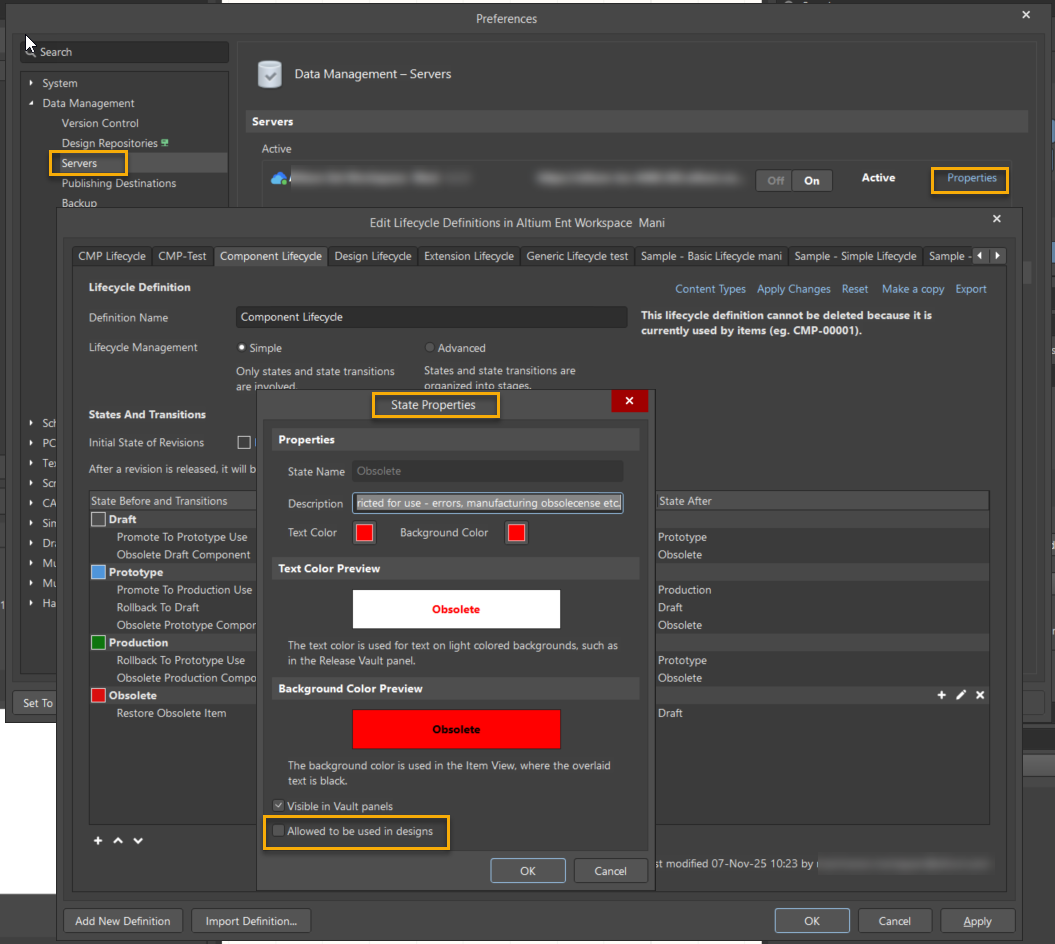Expand the System tree node
The width and height of the screenshot is (1055, 944).
[31, 83]
